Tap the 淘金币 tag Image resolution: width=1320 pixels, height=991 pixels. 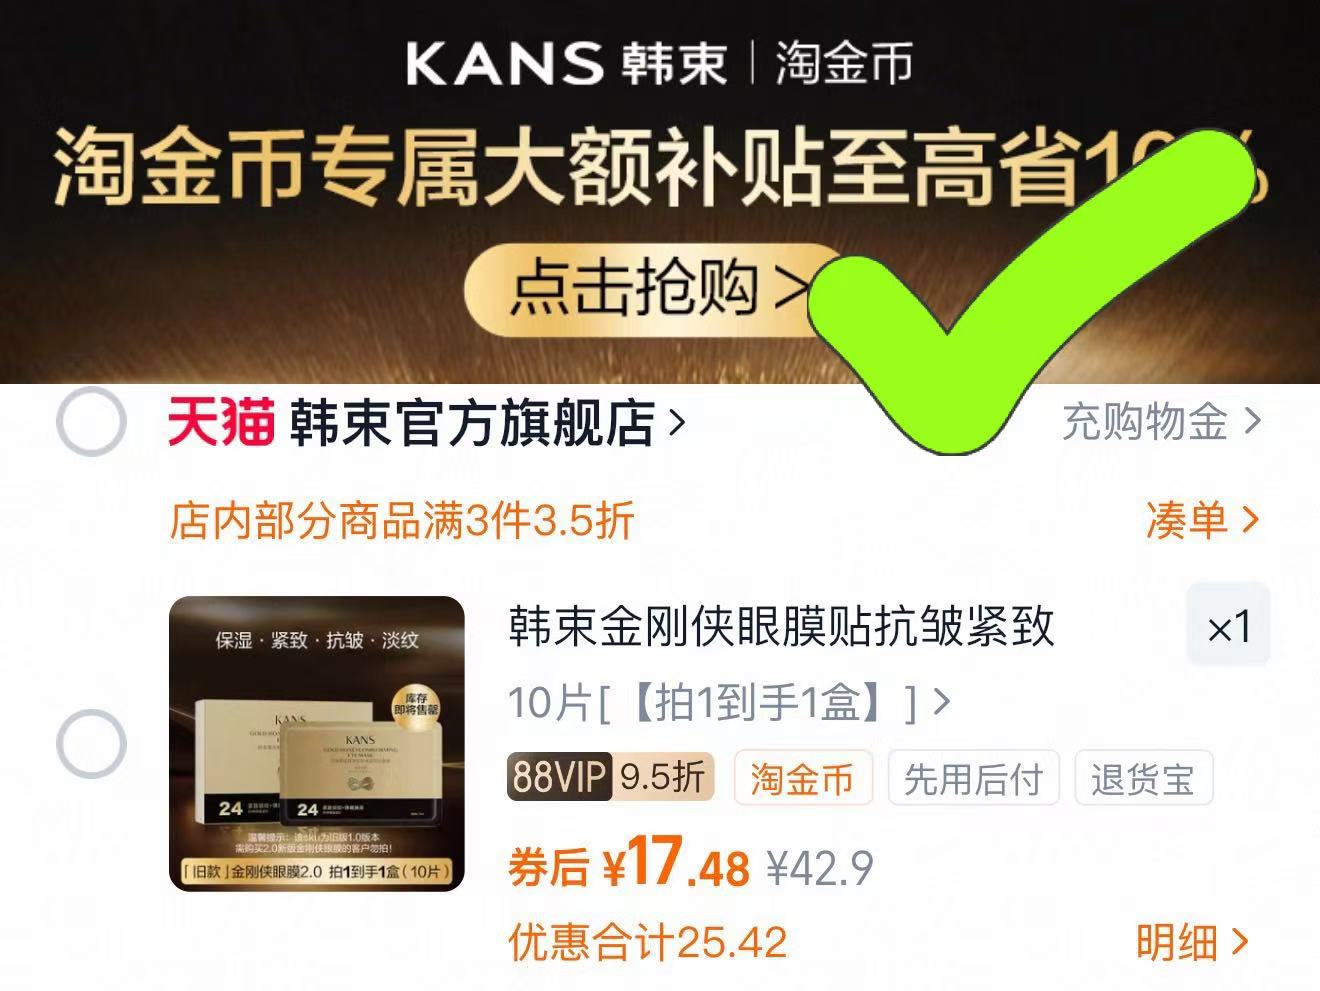point(803,778)
